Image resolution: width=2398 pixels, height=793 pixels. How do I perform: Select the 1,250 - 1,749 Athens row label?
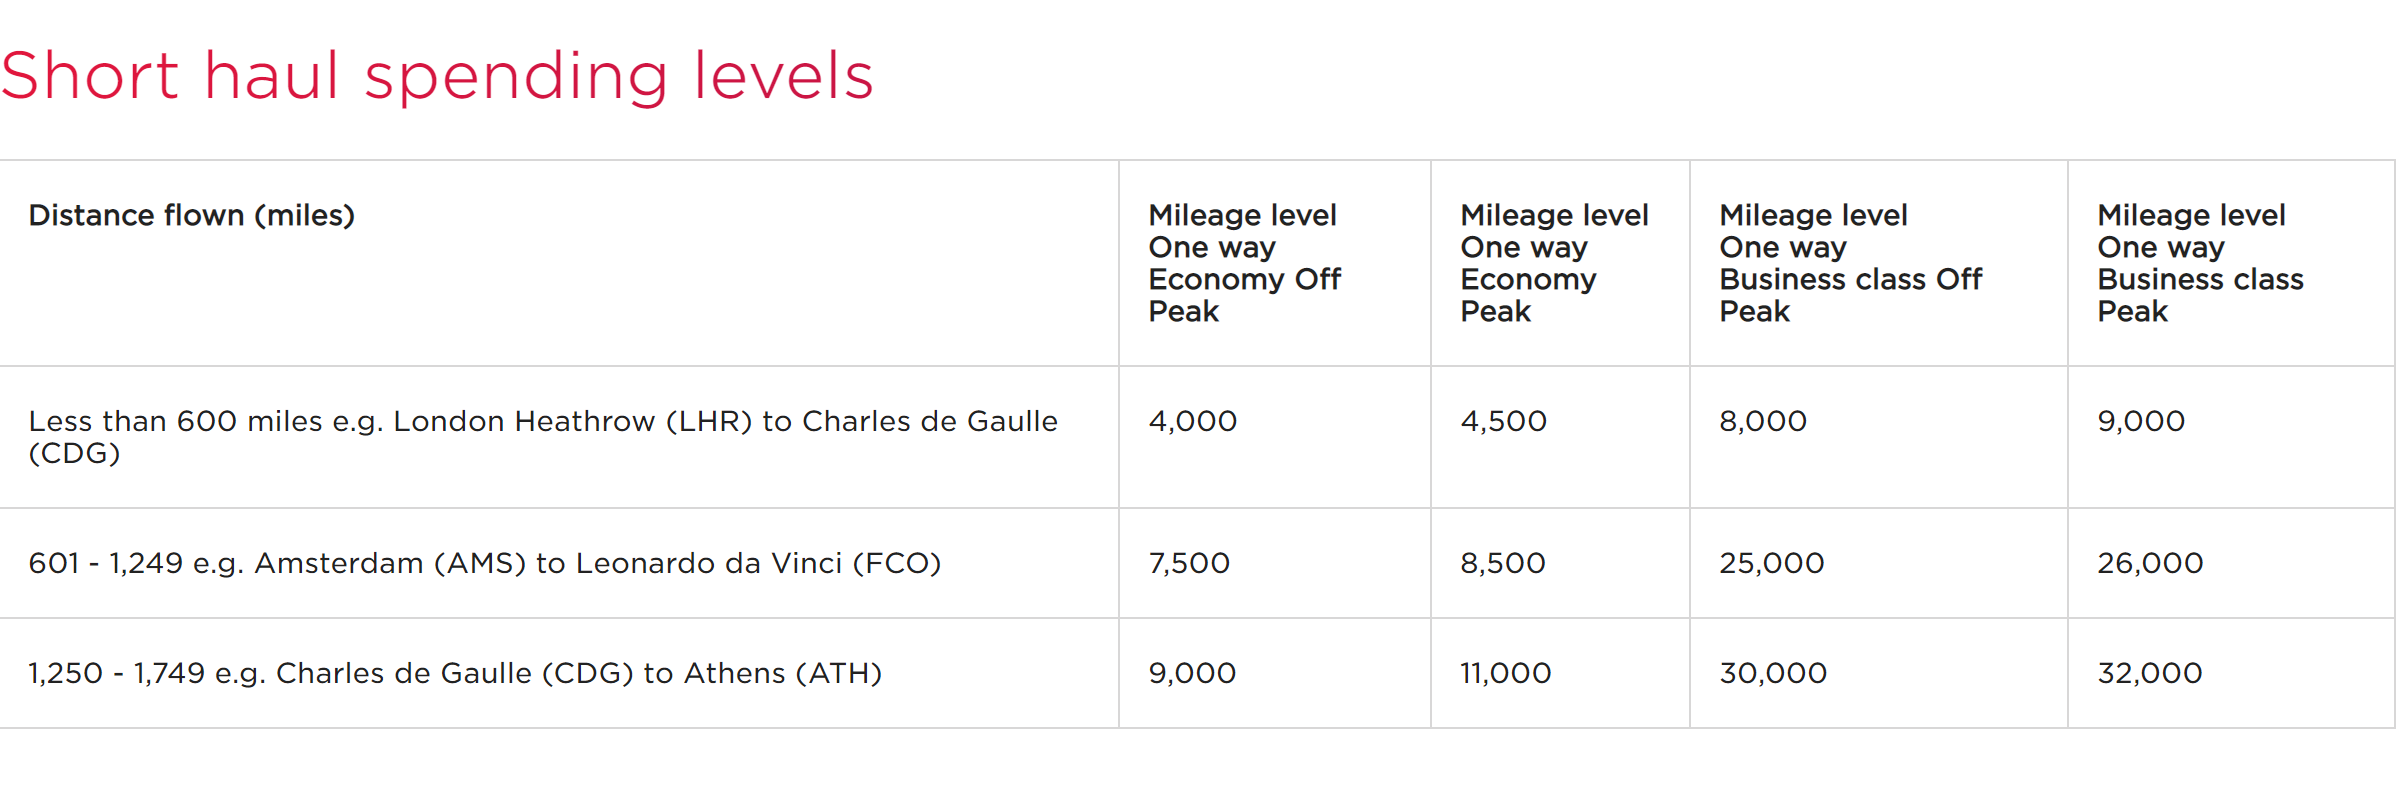(x=455, y=673)
